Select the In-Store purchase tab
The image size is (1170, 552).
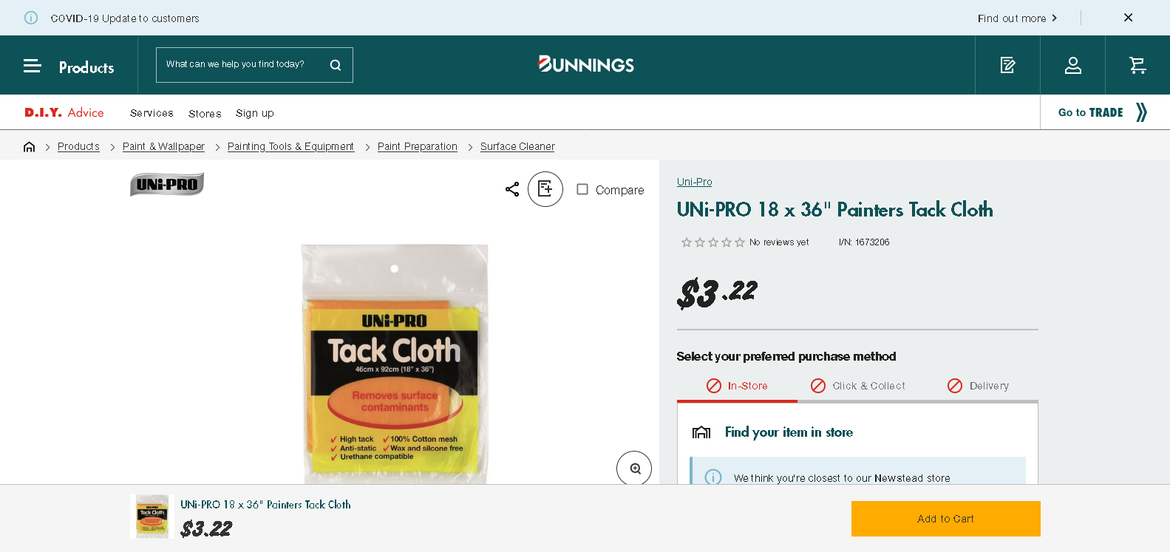(x=737, y=386)
